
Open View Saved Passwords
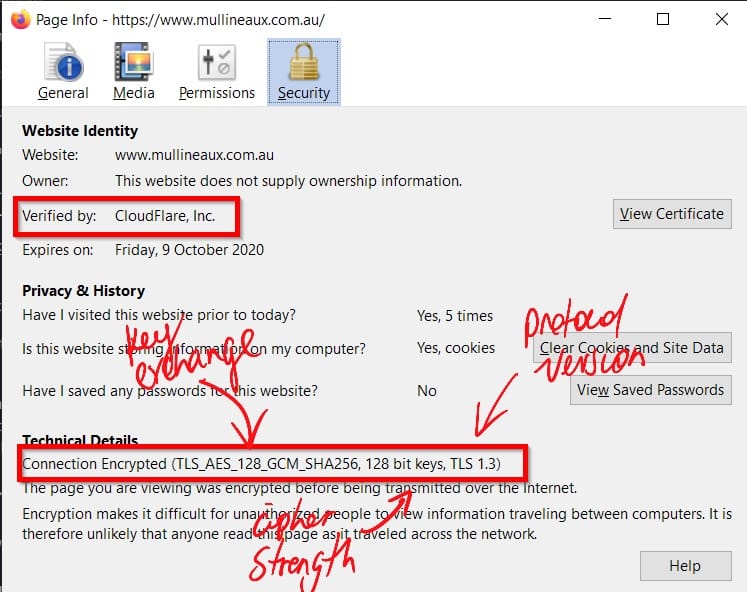650,390
